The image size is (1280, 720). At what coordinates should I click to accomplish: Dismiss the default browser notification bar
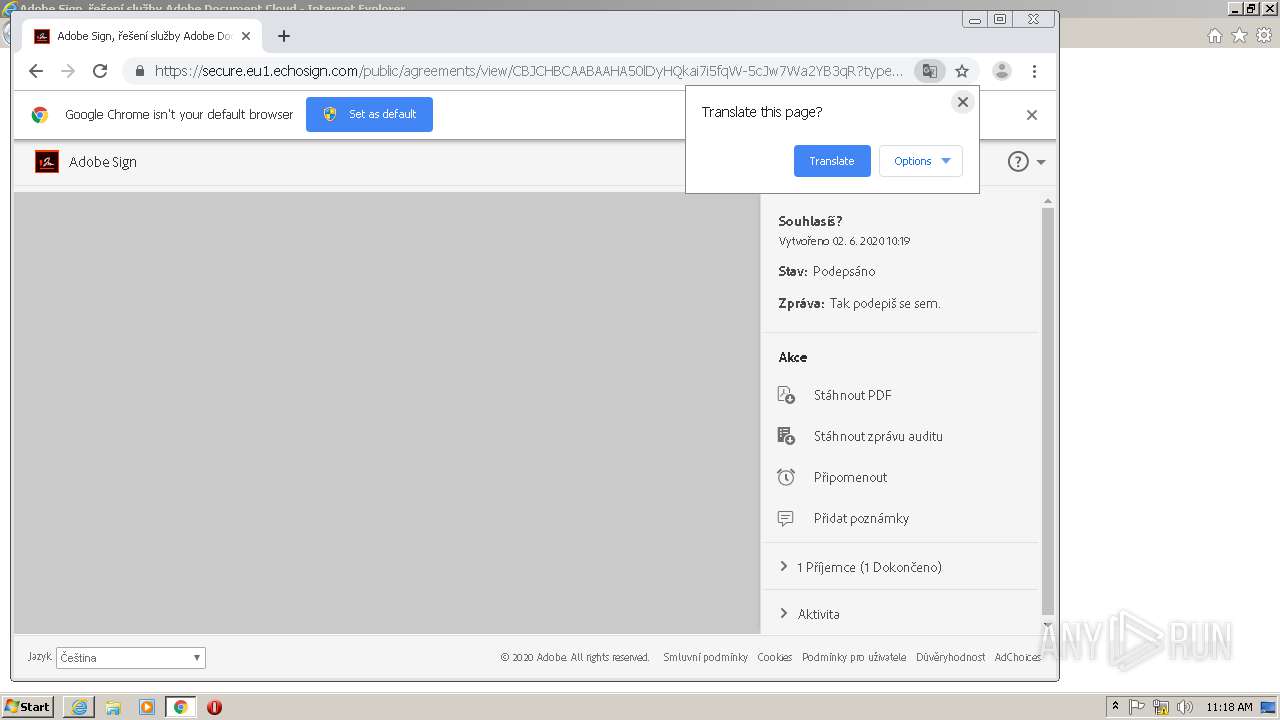[x=1032, y=115]
